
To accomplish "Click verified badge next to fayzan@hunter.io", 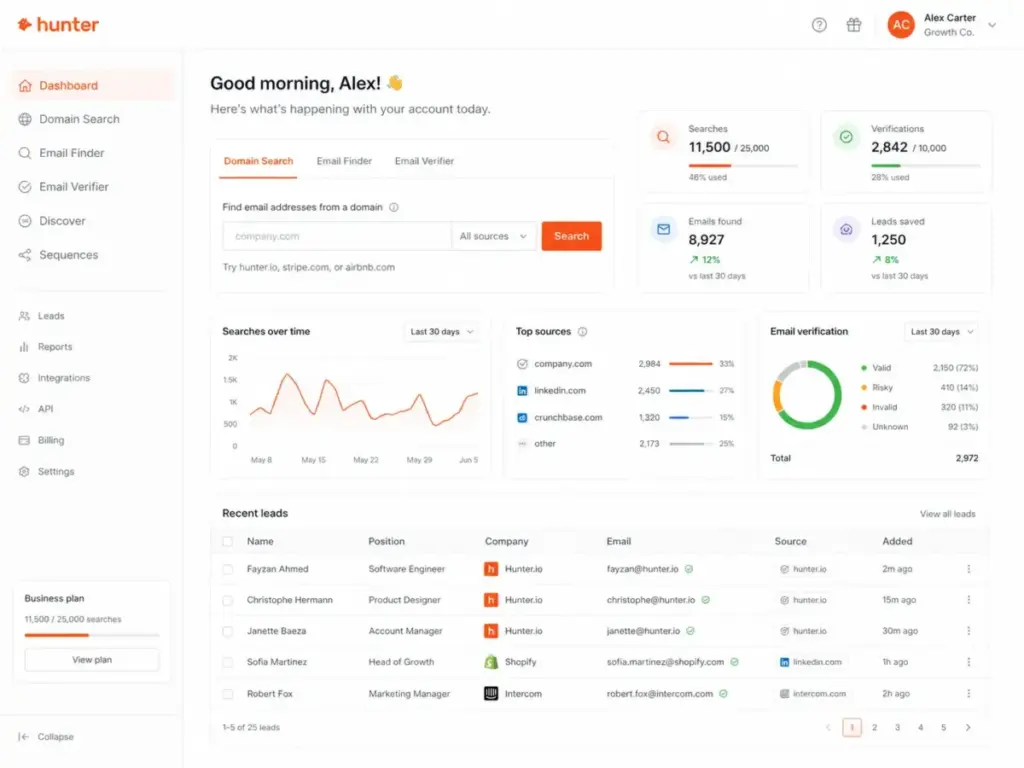I will tap(689, 569).
